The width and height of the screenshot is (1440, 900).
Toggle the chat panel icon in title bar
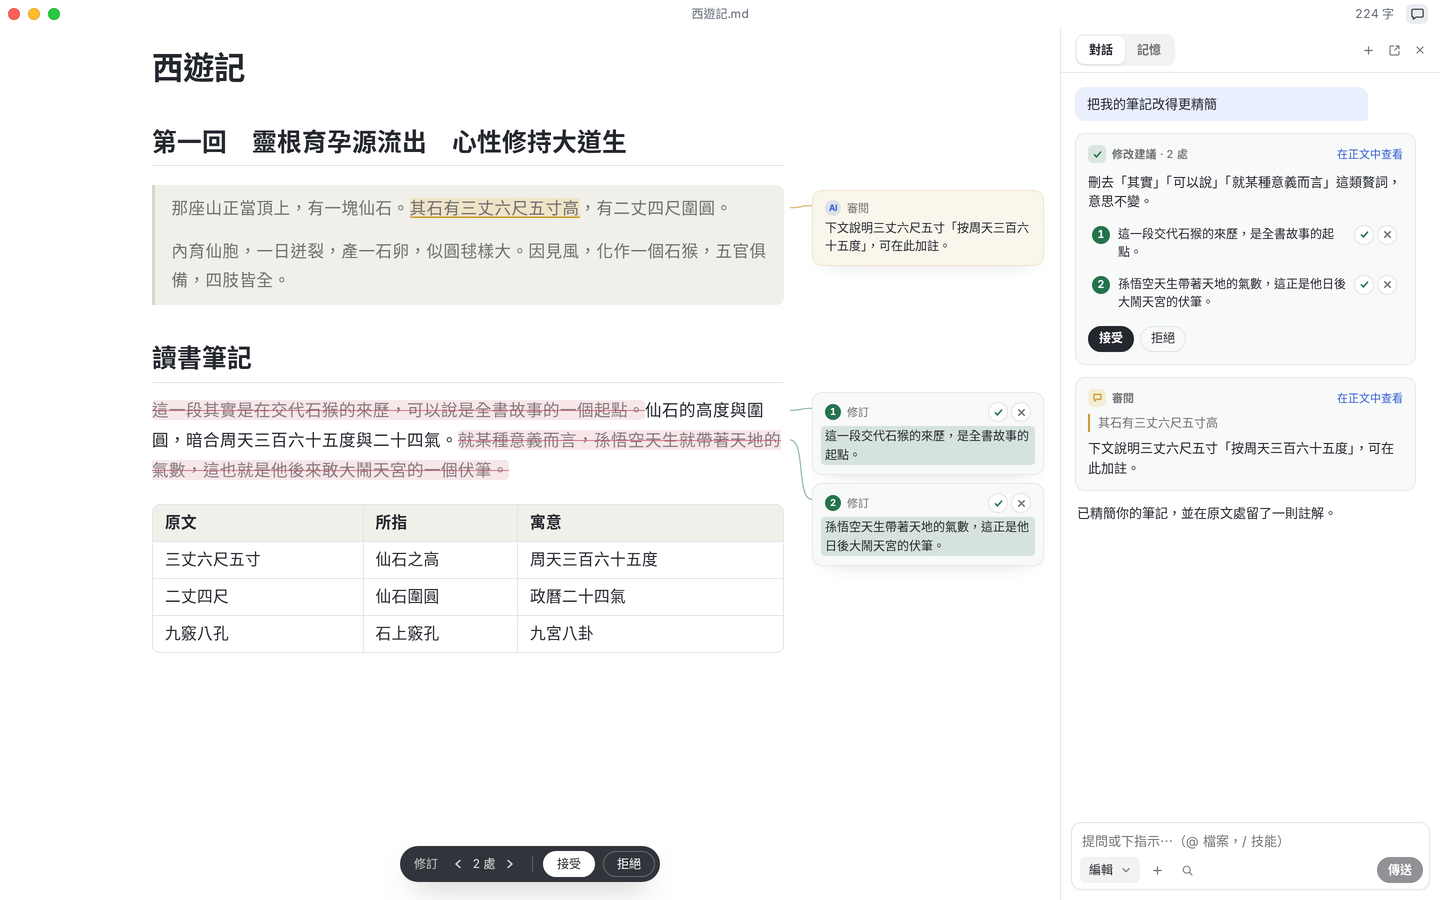click(x=1417, y=14)
